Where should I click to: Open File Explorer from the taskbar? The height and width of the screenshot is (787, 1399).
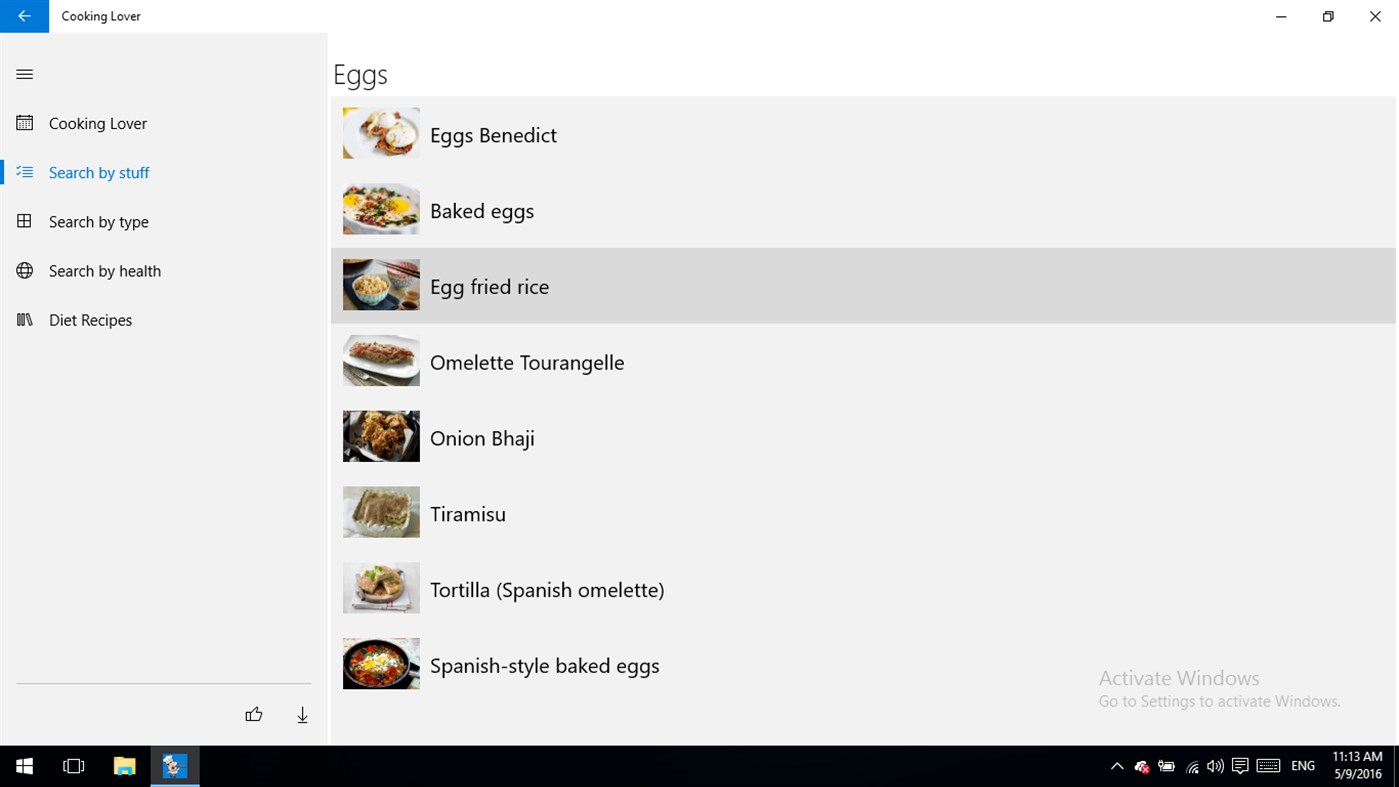(124, 766)
